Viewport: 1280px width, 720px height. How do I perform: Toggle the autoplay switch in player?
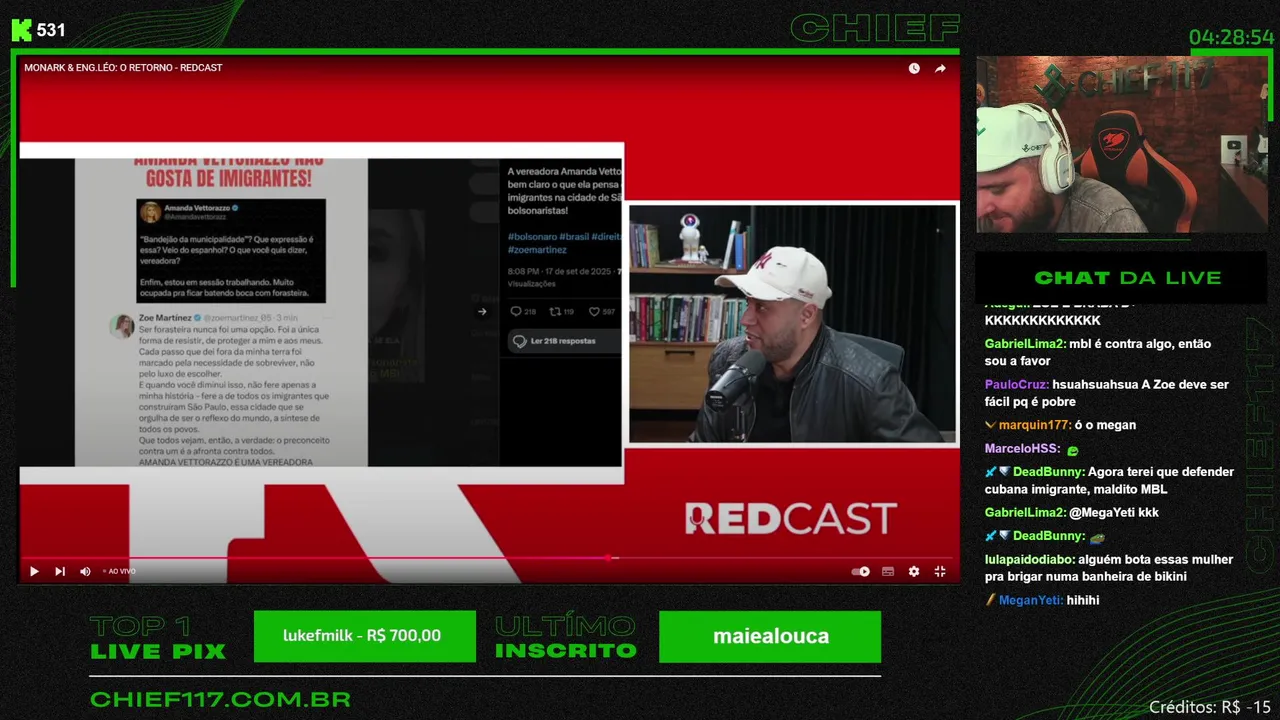tap(860, 571)
